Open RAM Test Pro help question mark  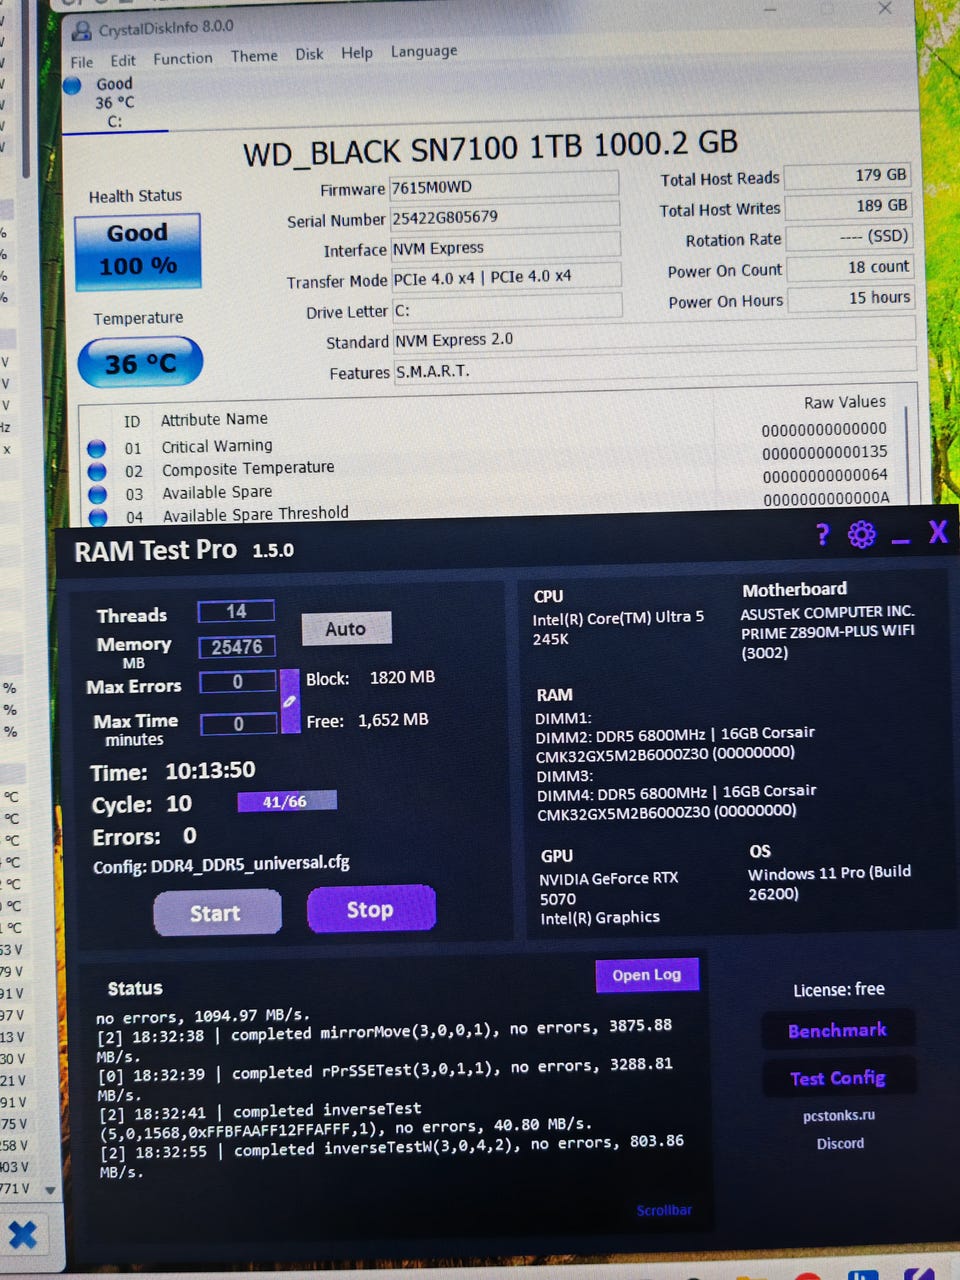pyautogui.click(x=822, y=535)
